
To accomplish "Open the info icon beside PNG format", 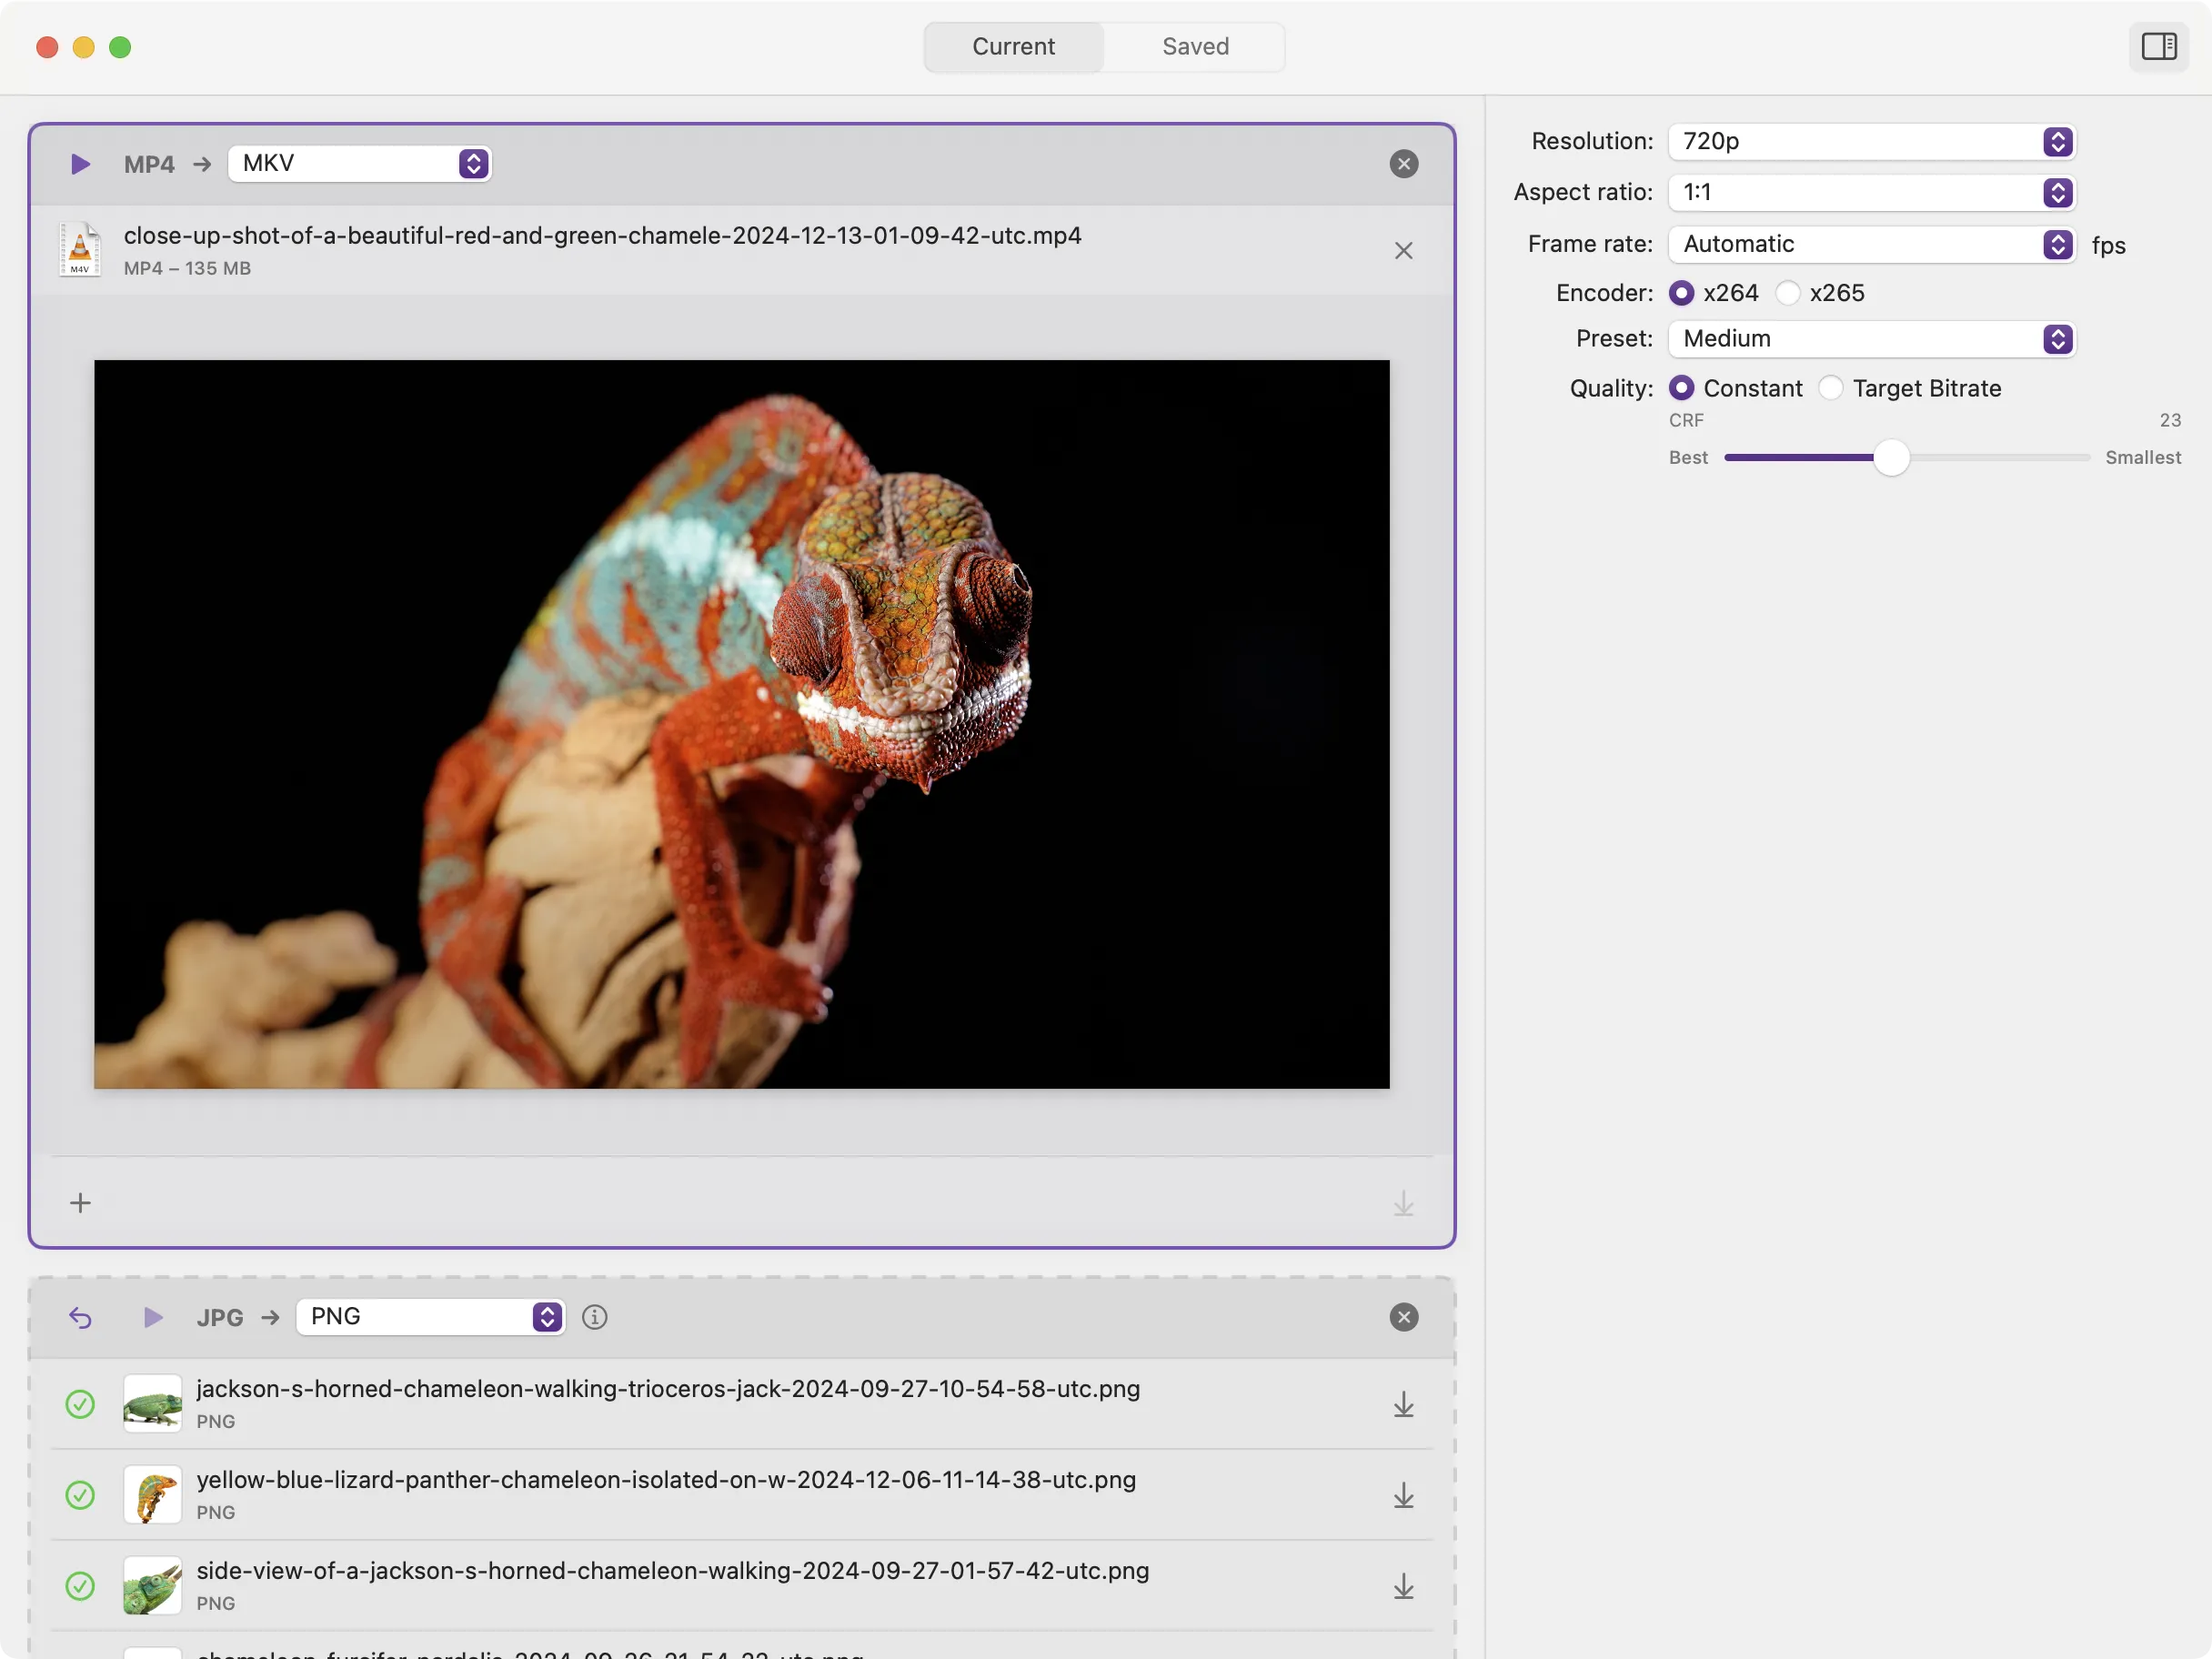I will coord(594,1317).
